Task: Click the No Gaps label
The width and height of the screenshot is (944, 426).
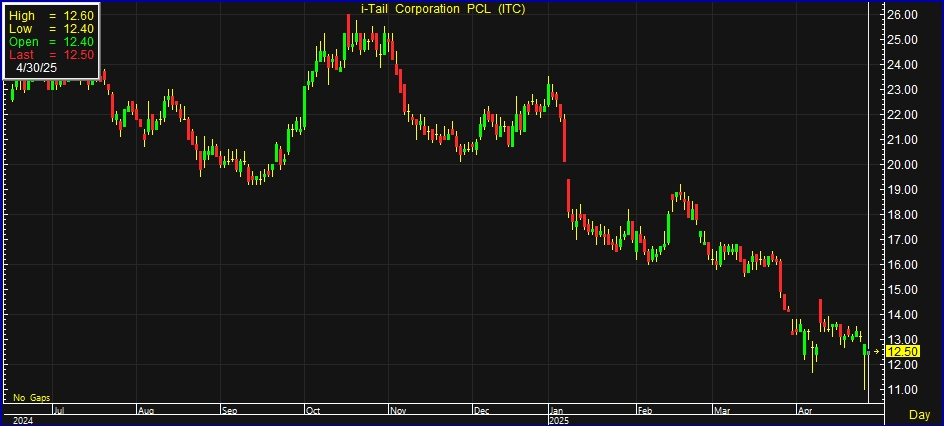Action: coord(32,398)
